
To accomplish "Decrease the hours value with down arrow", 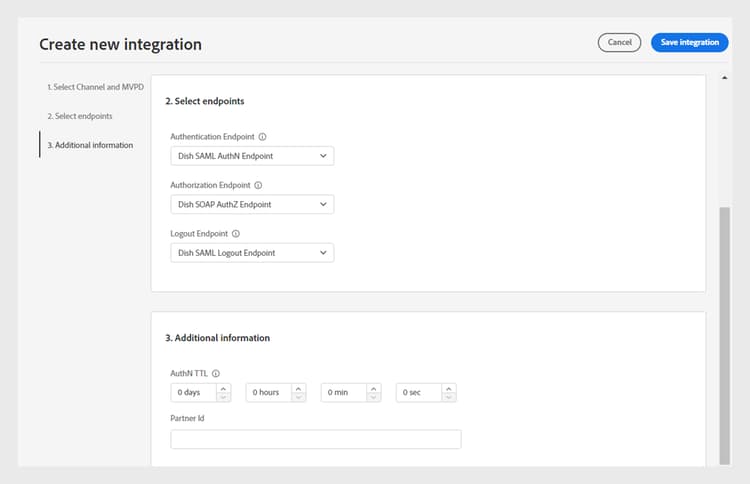I will point(299,397).
